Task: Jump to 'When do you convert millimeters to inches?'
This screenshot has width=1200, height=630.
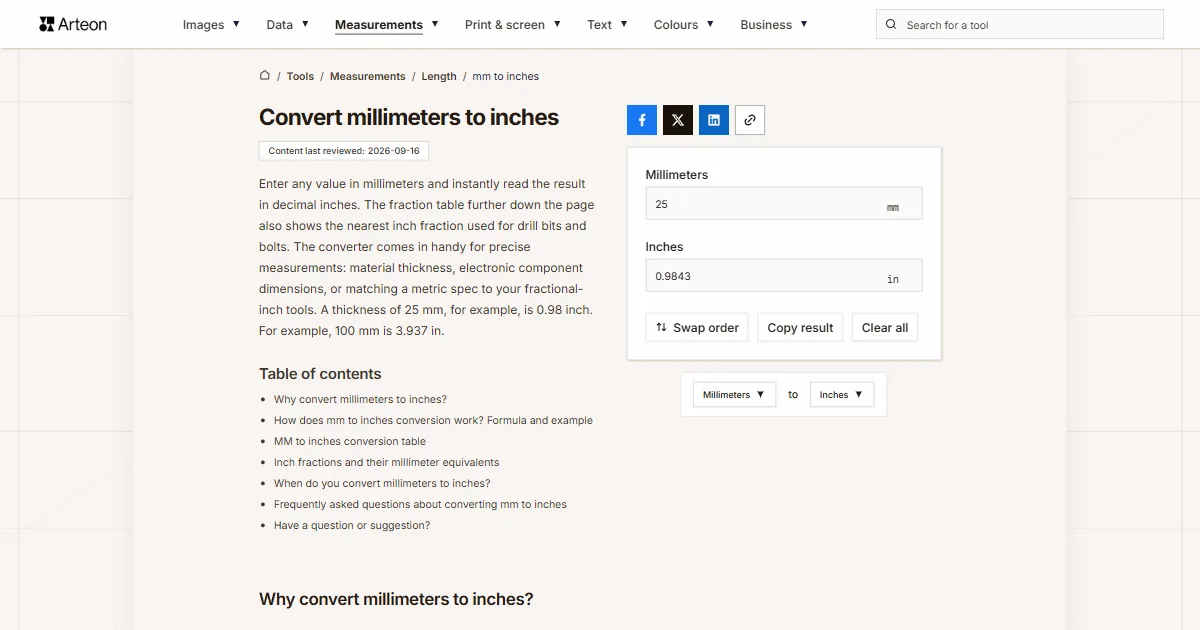Action: 382,483
